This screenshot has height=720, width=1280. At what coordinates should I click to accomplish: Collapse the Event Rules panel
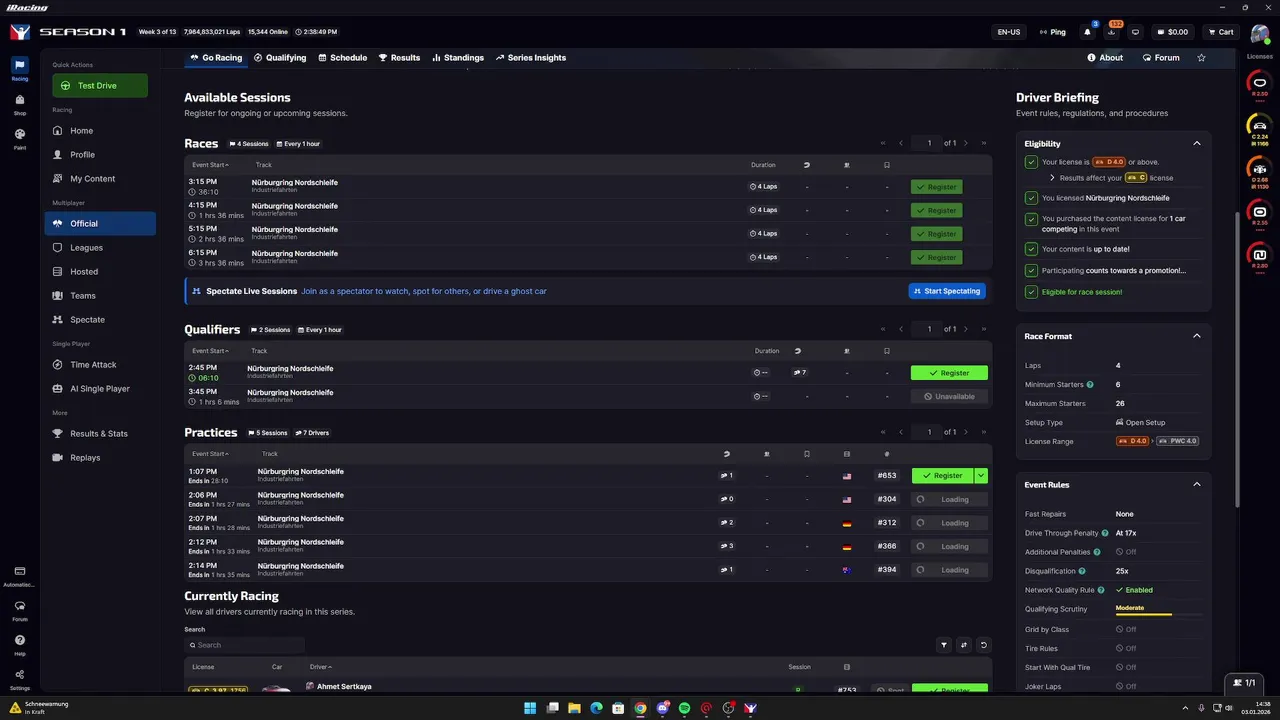(x=1197, y=485)
